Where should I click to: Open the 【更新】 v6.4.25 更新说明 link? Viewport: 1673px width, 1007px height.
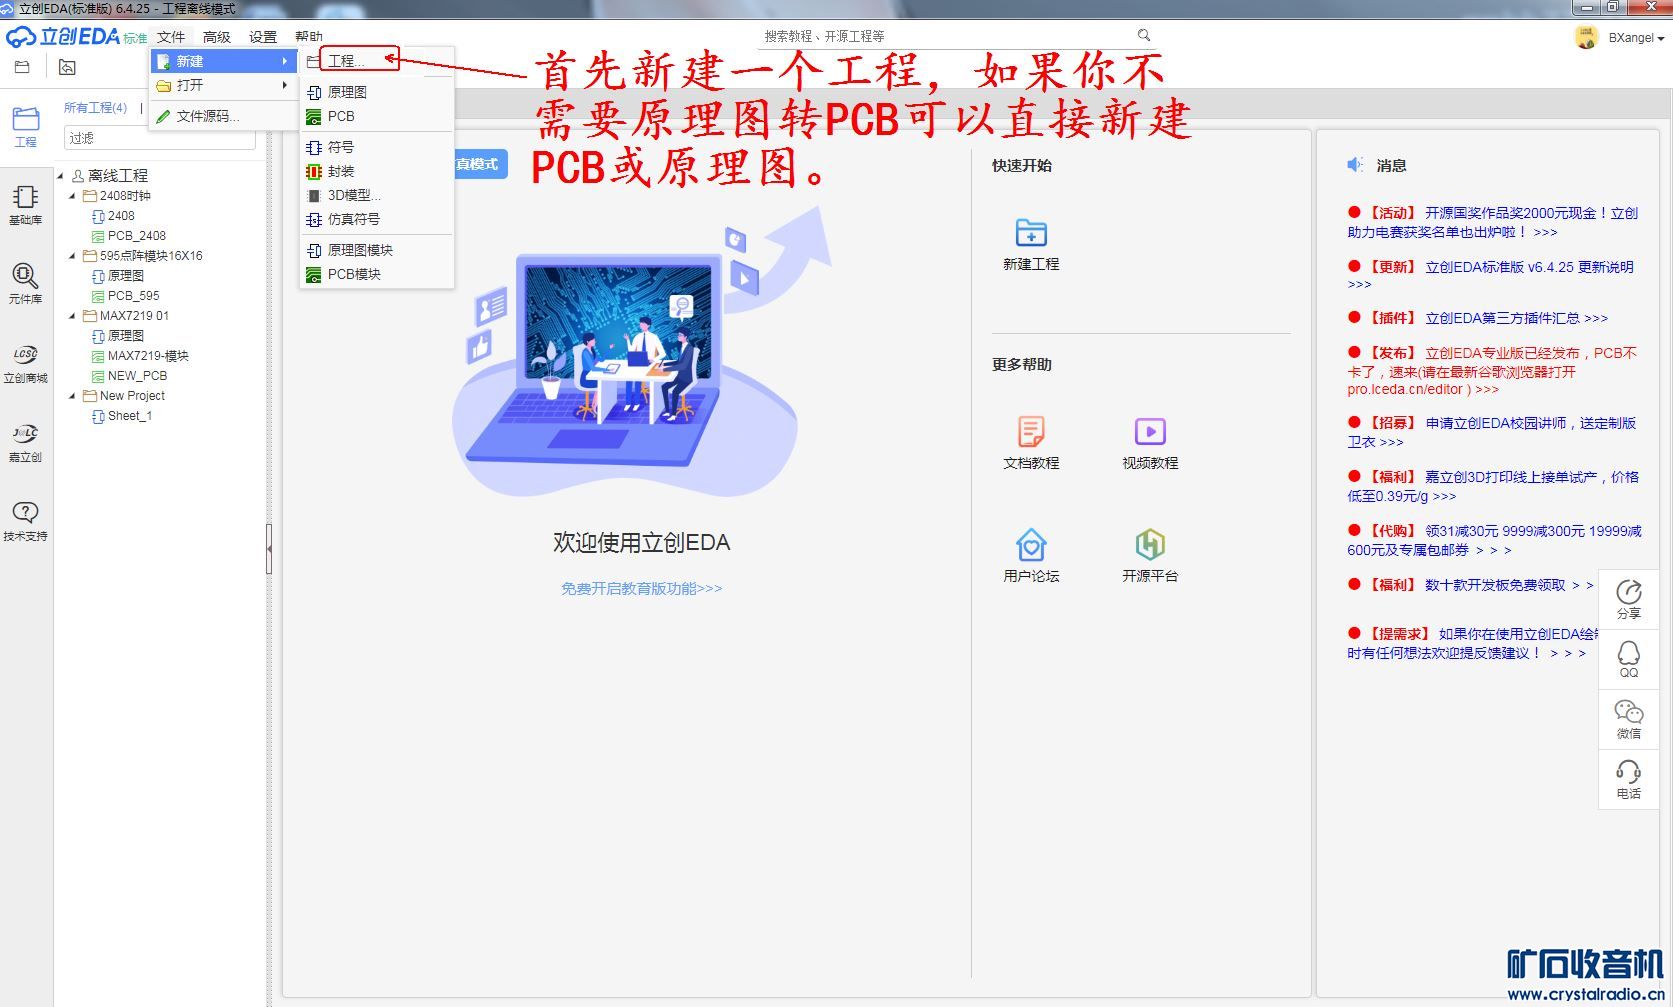pos(1490,275)
